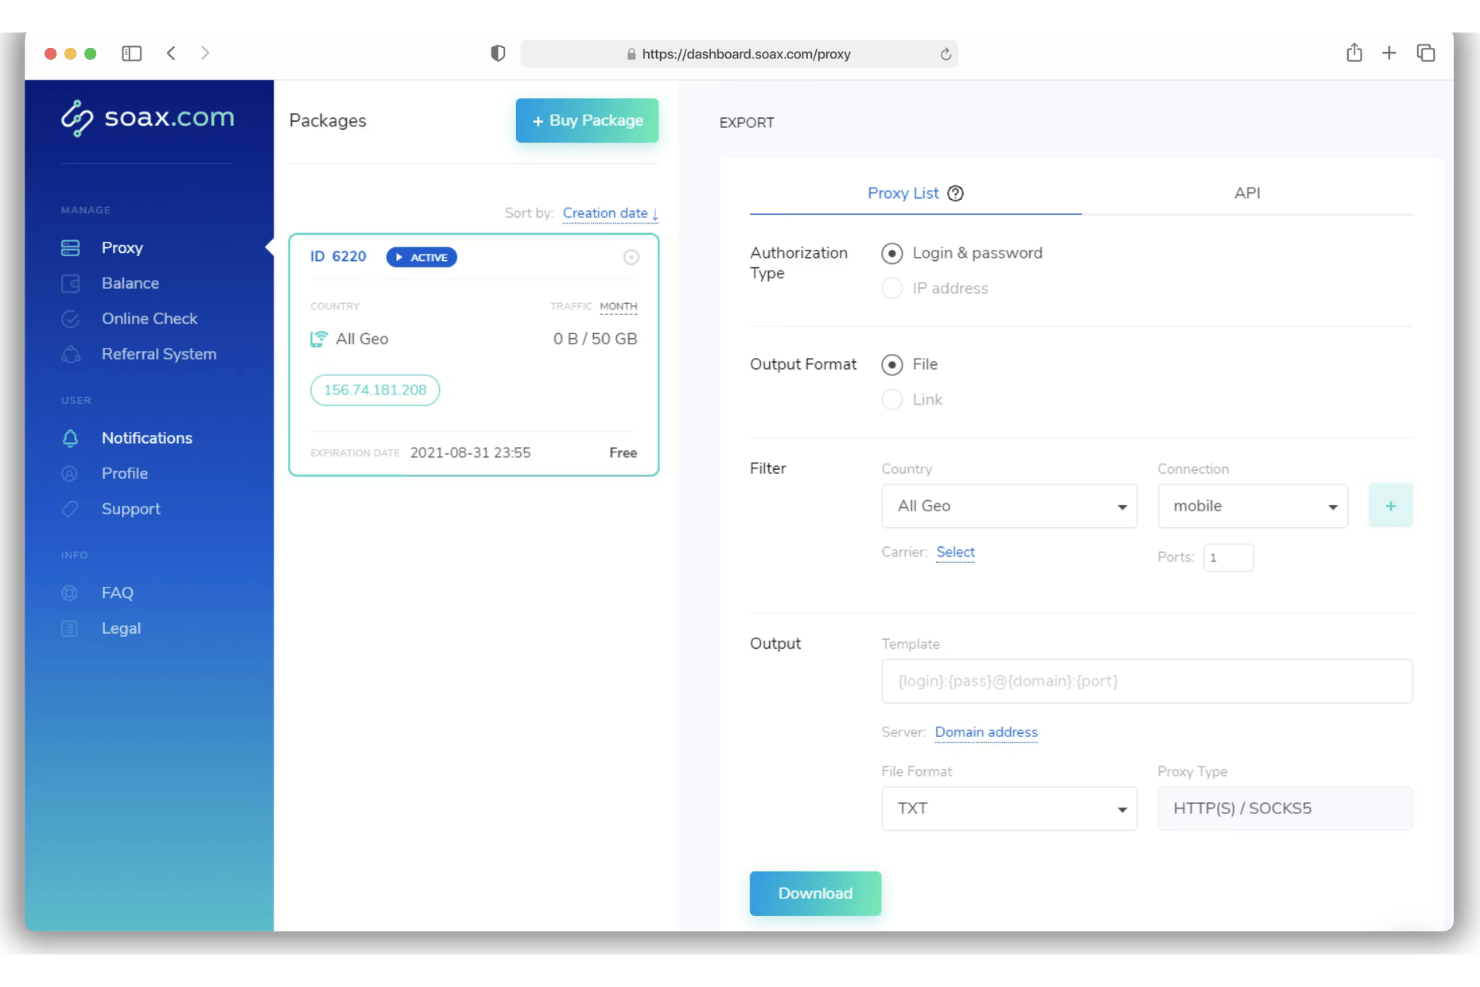Click the Proxy sidebar icon
1480x987 pixels.
coord(70,248)
